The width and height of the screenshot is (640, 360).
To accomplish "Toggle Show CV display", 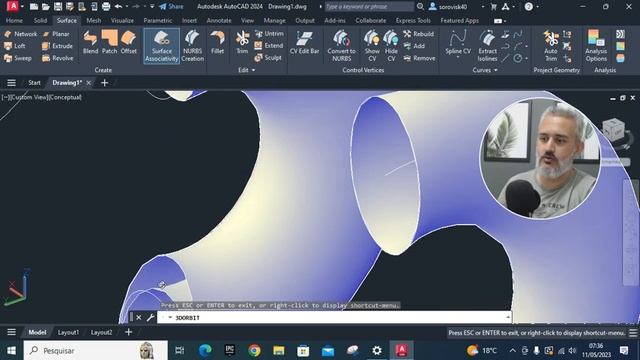I will [x=372, y=46].
